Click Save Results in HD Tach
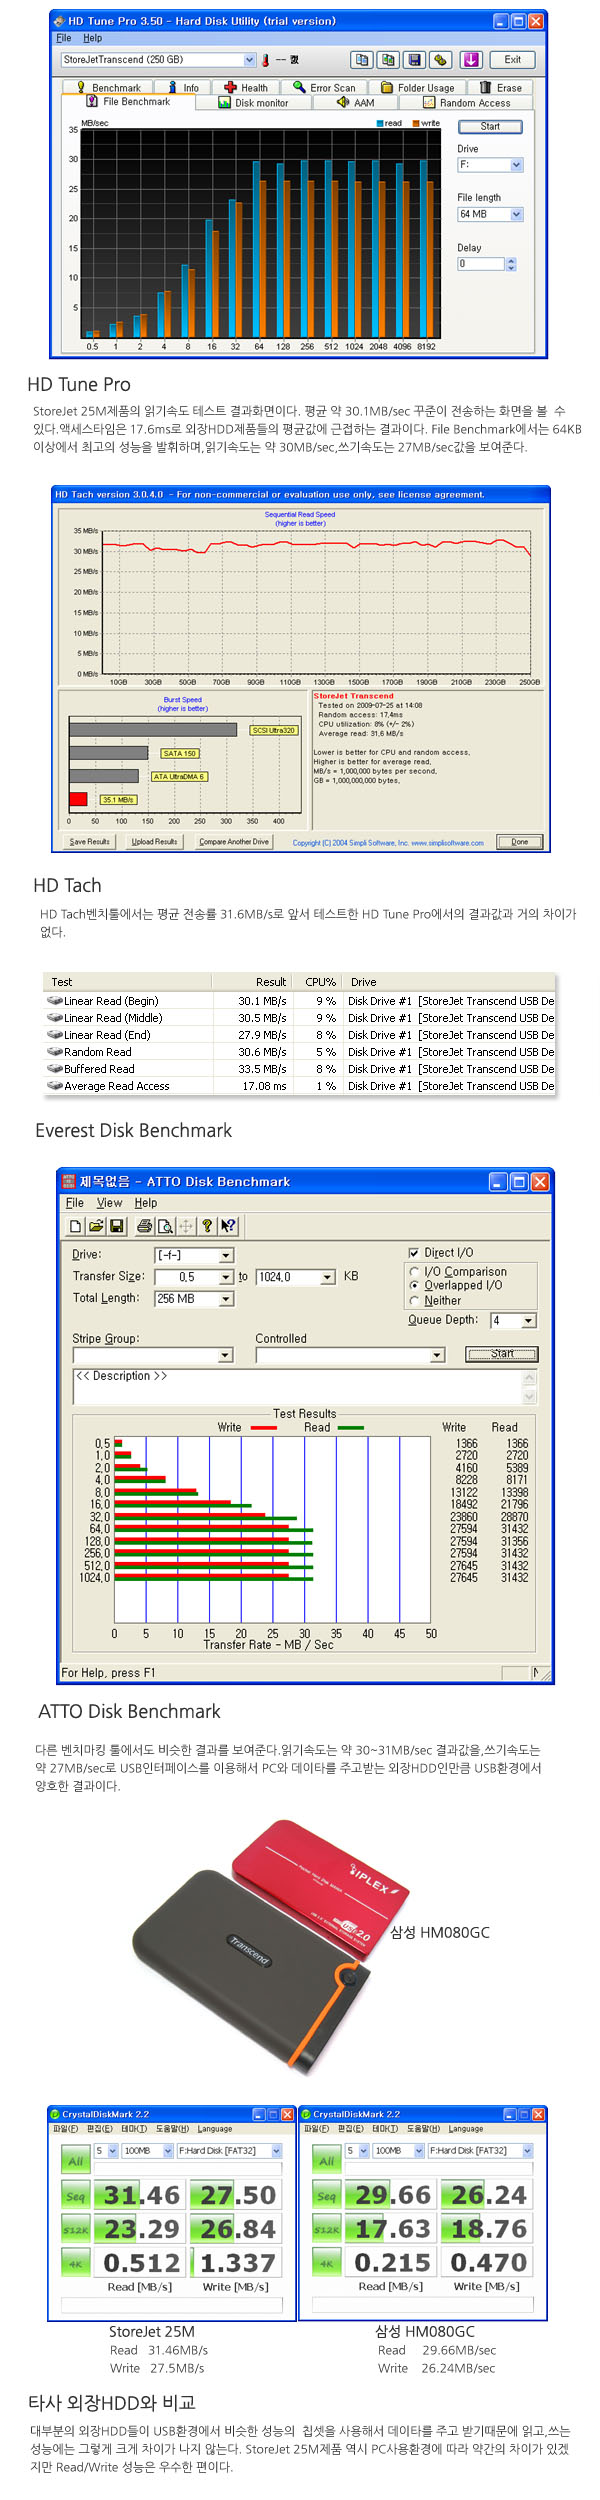Image resolution: width=600 pixels, height=2500 pixels. tap(90, 842)
